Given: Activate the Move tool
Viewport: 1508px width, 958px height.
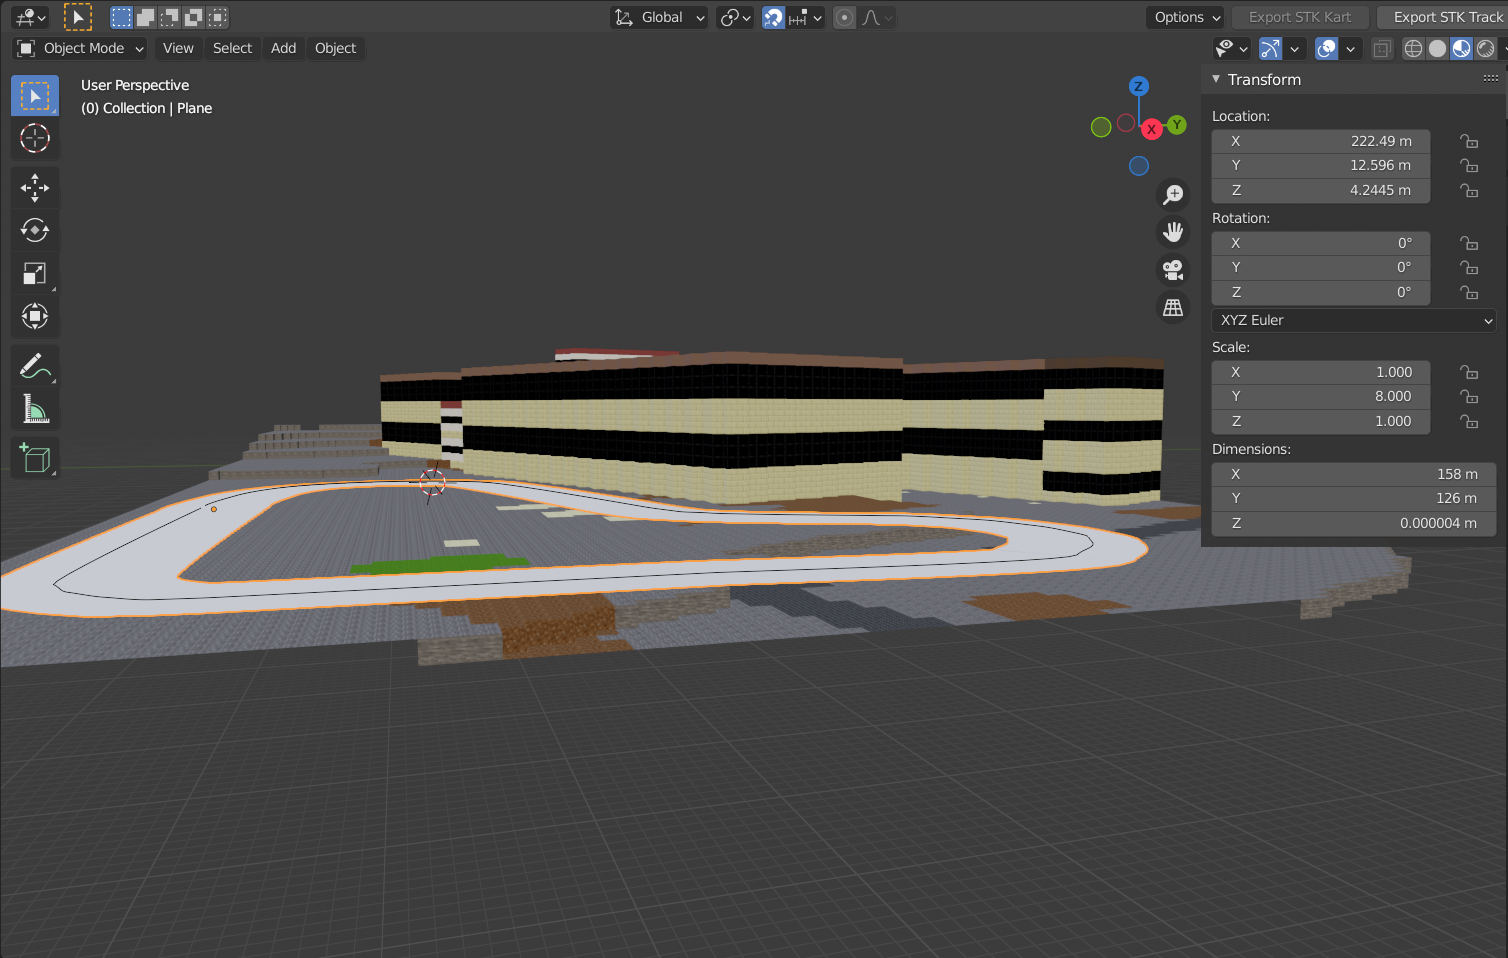Looking at the screenshot, I should coord(35,188).
